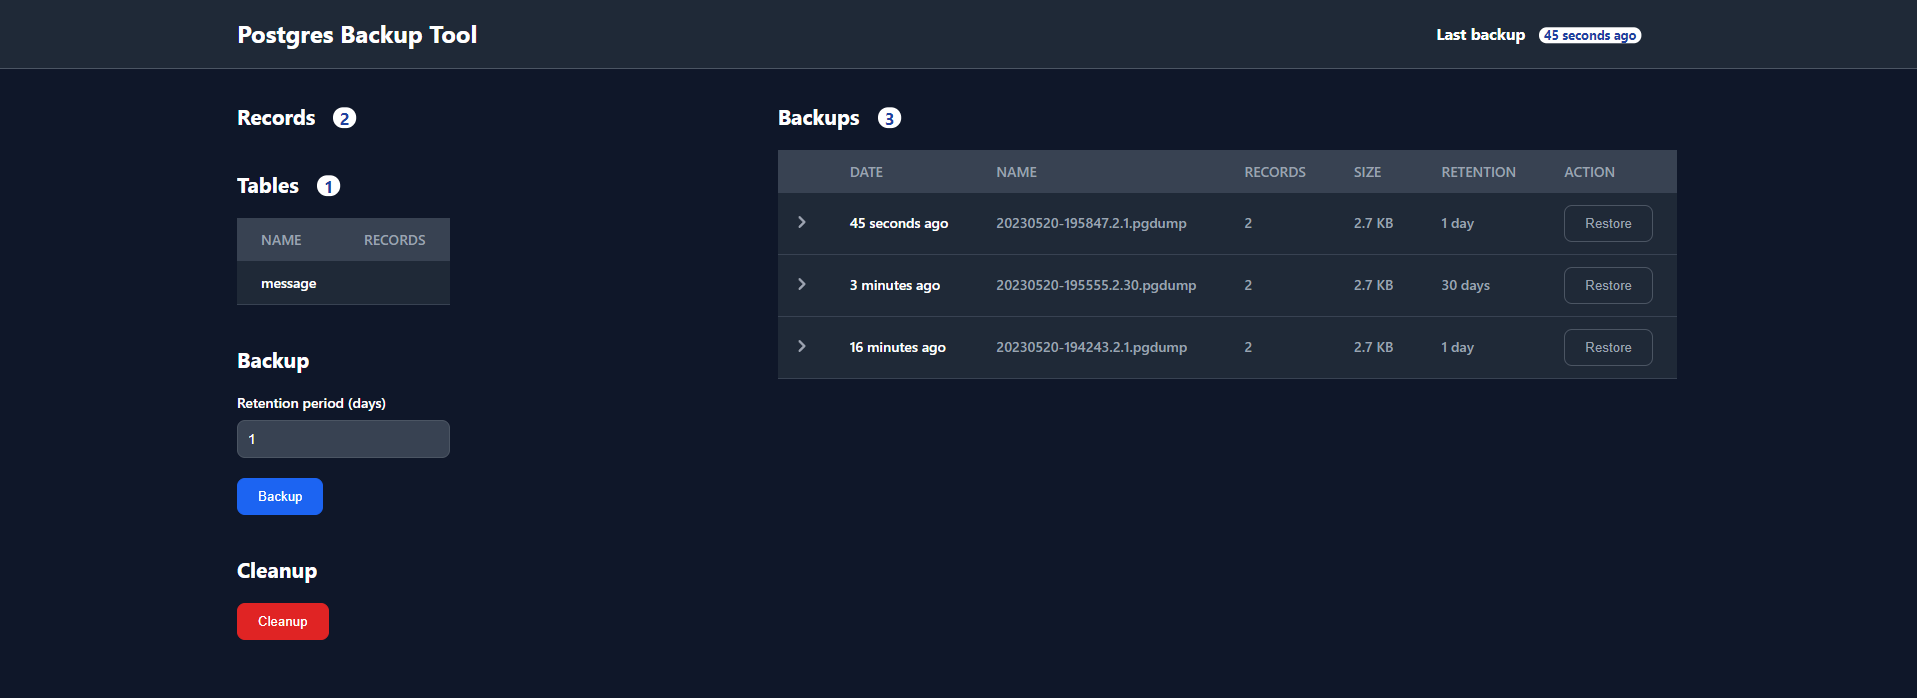1917x698 pixels.
Task: Click the Retention period (days) label
Action: (x=311, y=403)
